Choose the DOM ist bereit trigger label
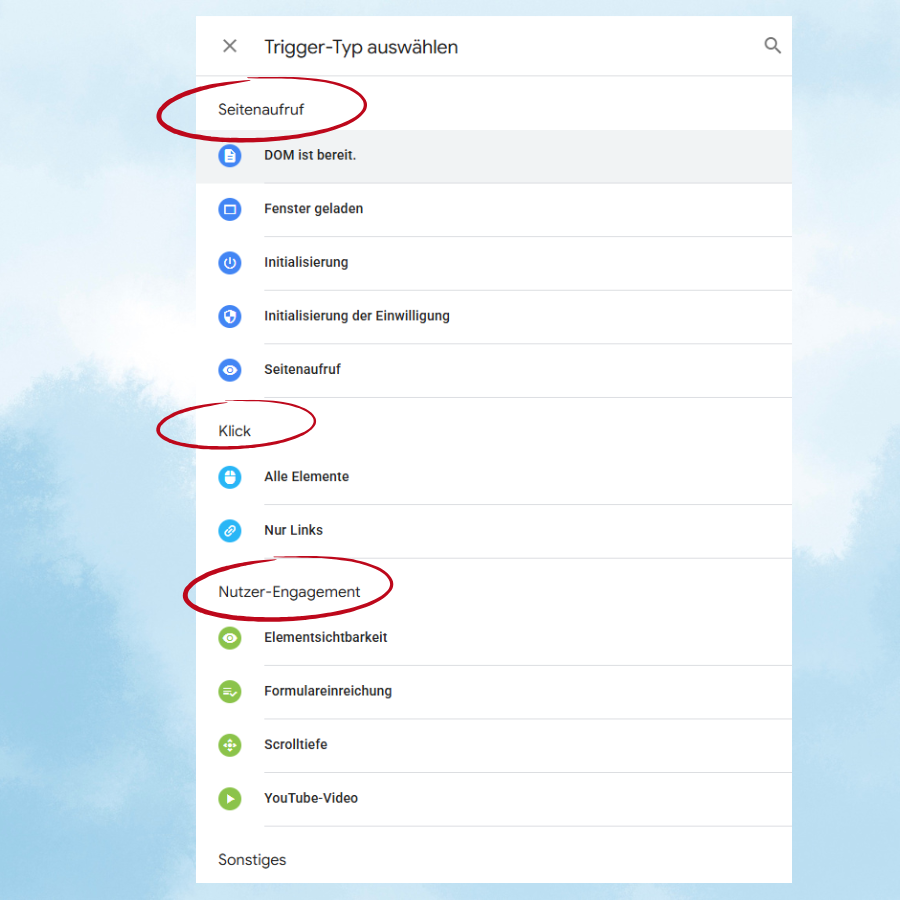 (x=310, y=156)
